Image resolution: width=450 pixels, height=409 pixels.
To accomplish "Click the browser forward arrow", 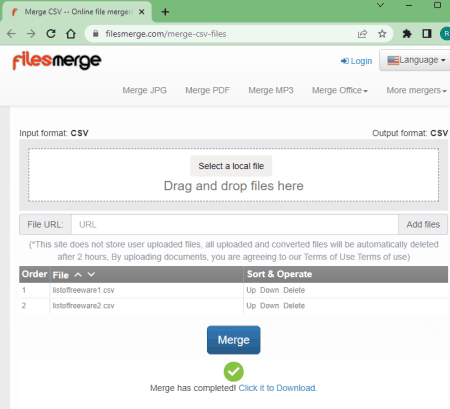I will pos(31,34).
